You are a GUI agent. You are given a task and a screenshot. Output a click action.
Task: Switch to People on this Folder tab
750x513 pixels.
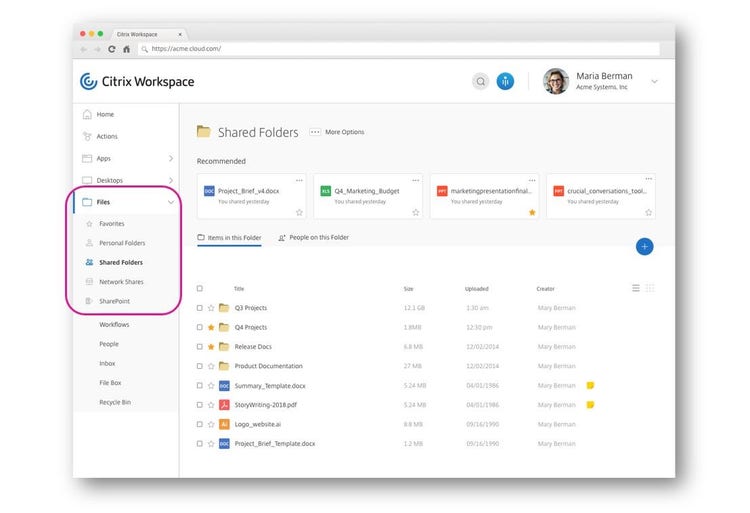click(x=314, y=238)
